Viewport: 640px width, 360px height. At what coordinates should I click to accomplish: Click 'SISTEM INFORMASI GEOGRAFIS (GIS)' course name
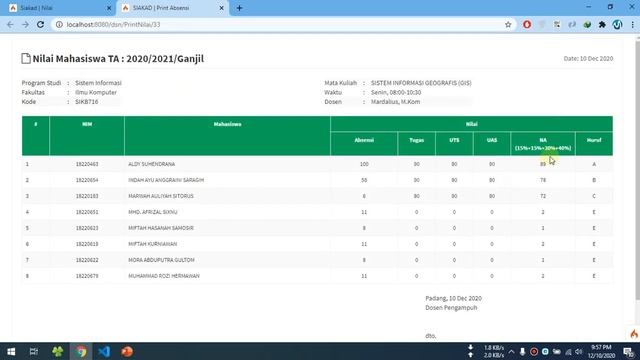pyautogui.click(x=421, y=83)
